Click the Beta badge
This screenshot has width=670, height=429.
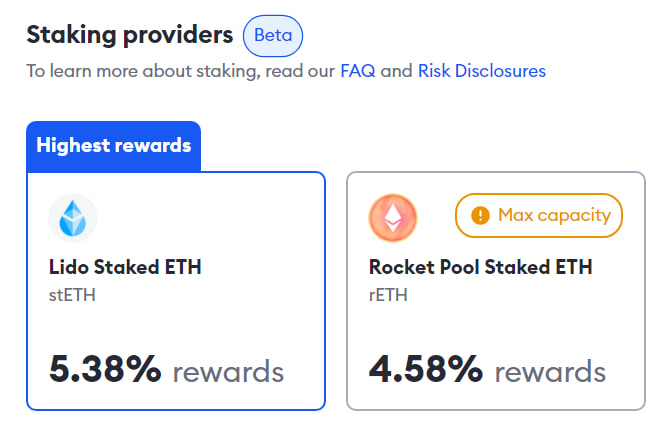(x=273, y=35)
